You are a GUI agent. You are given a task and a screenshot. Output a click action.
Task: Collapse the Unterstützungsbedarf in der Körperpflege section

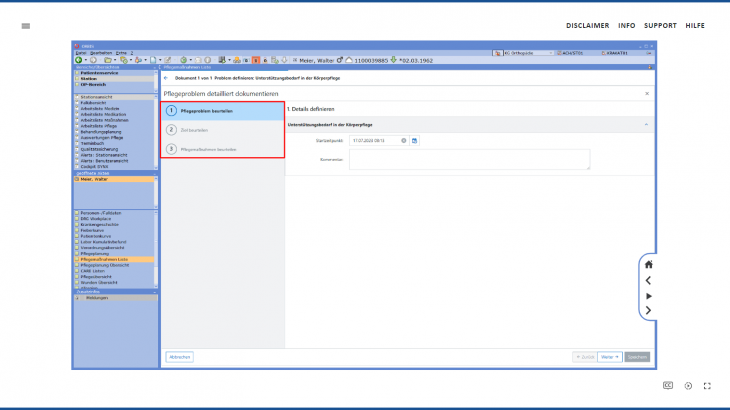(646, 124)
